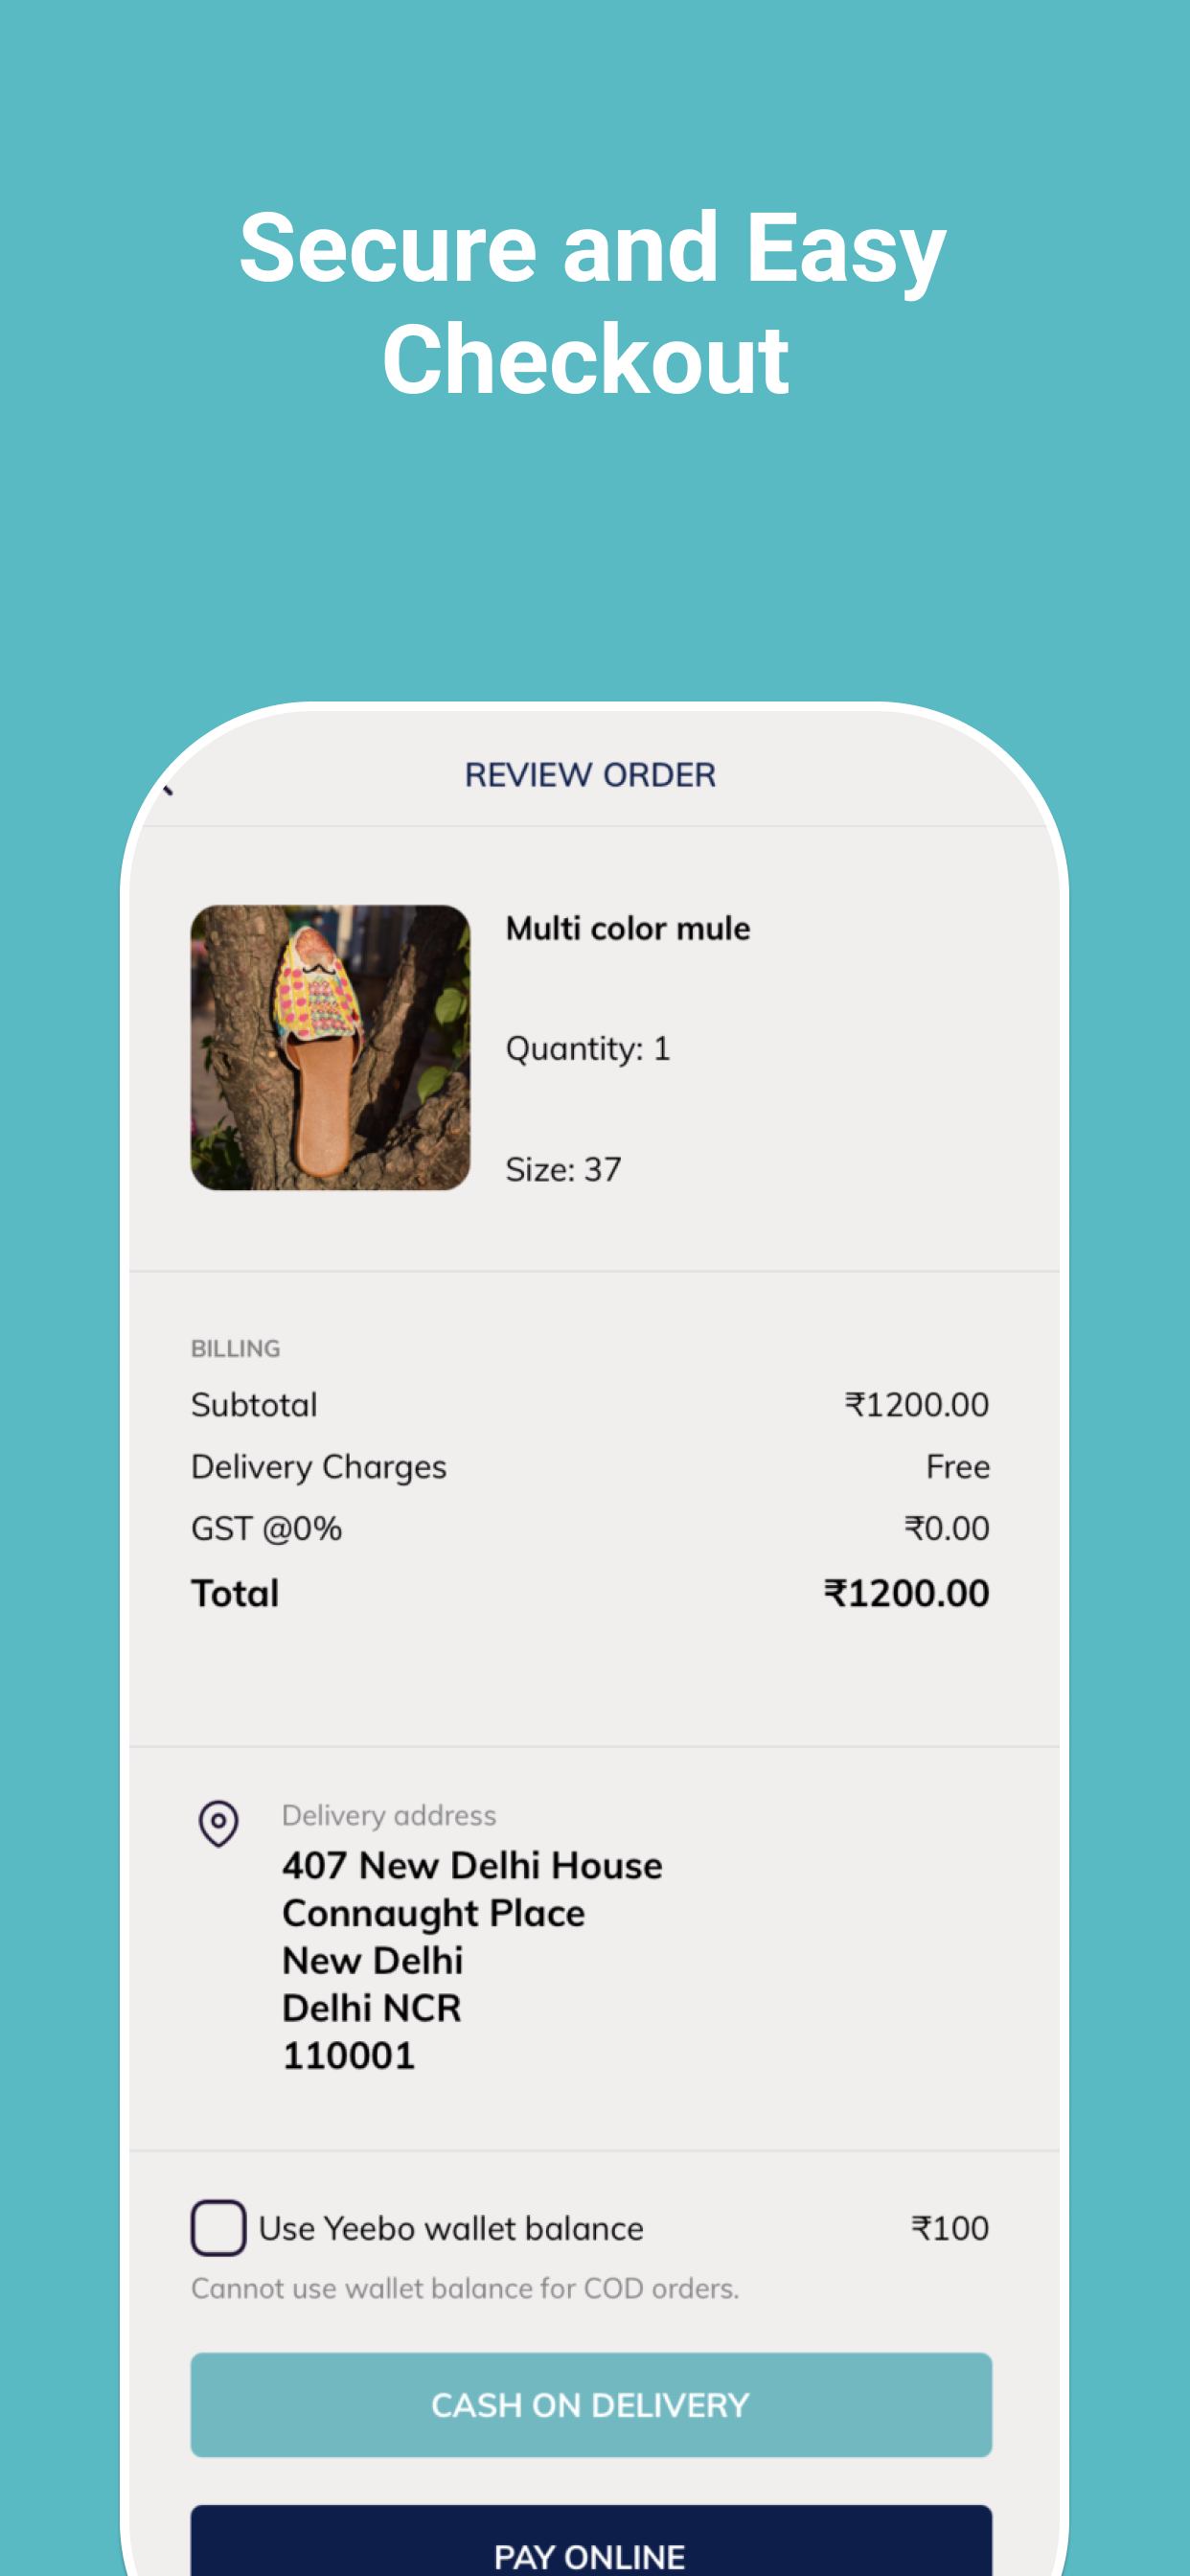Tap the Delivery Charges Free value
The image size is (1190, 2576).
[957, 1466]
